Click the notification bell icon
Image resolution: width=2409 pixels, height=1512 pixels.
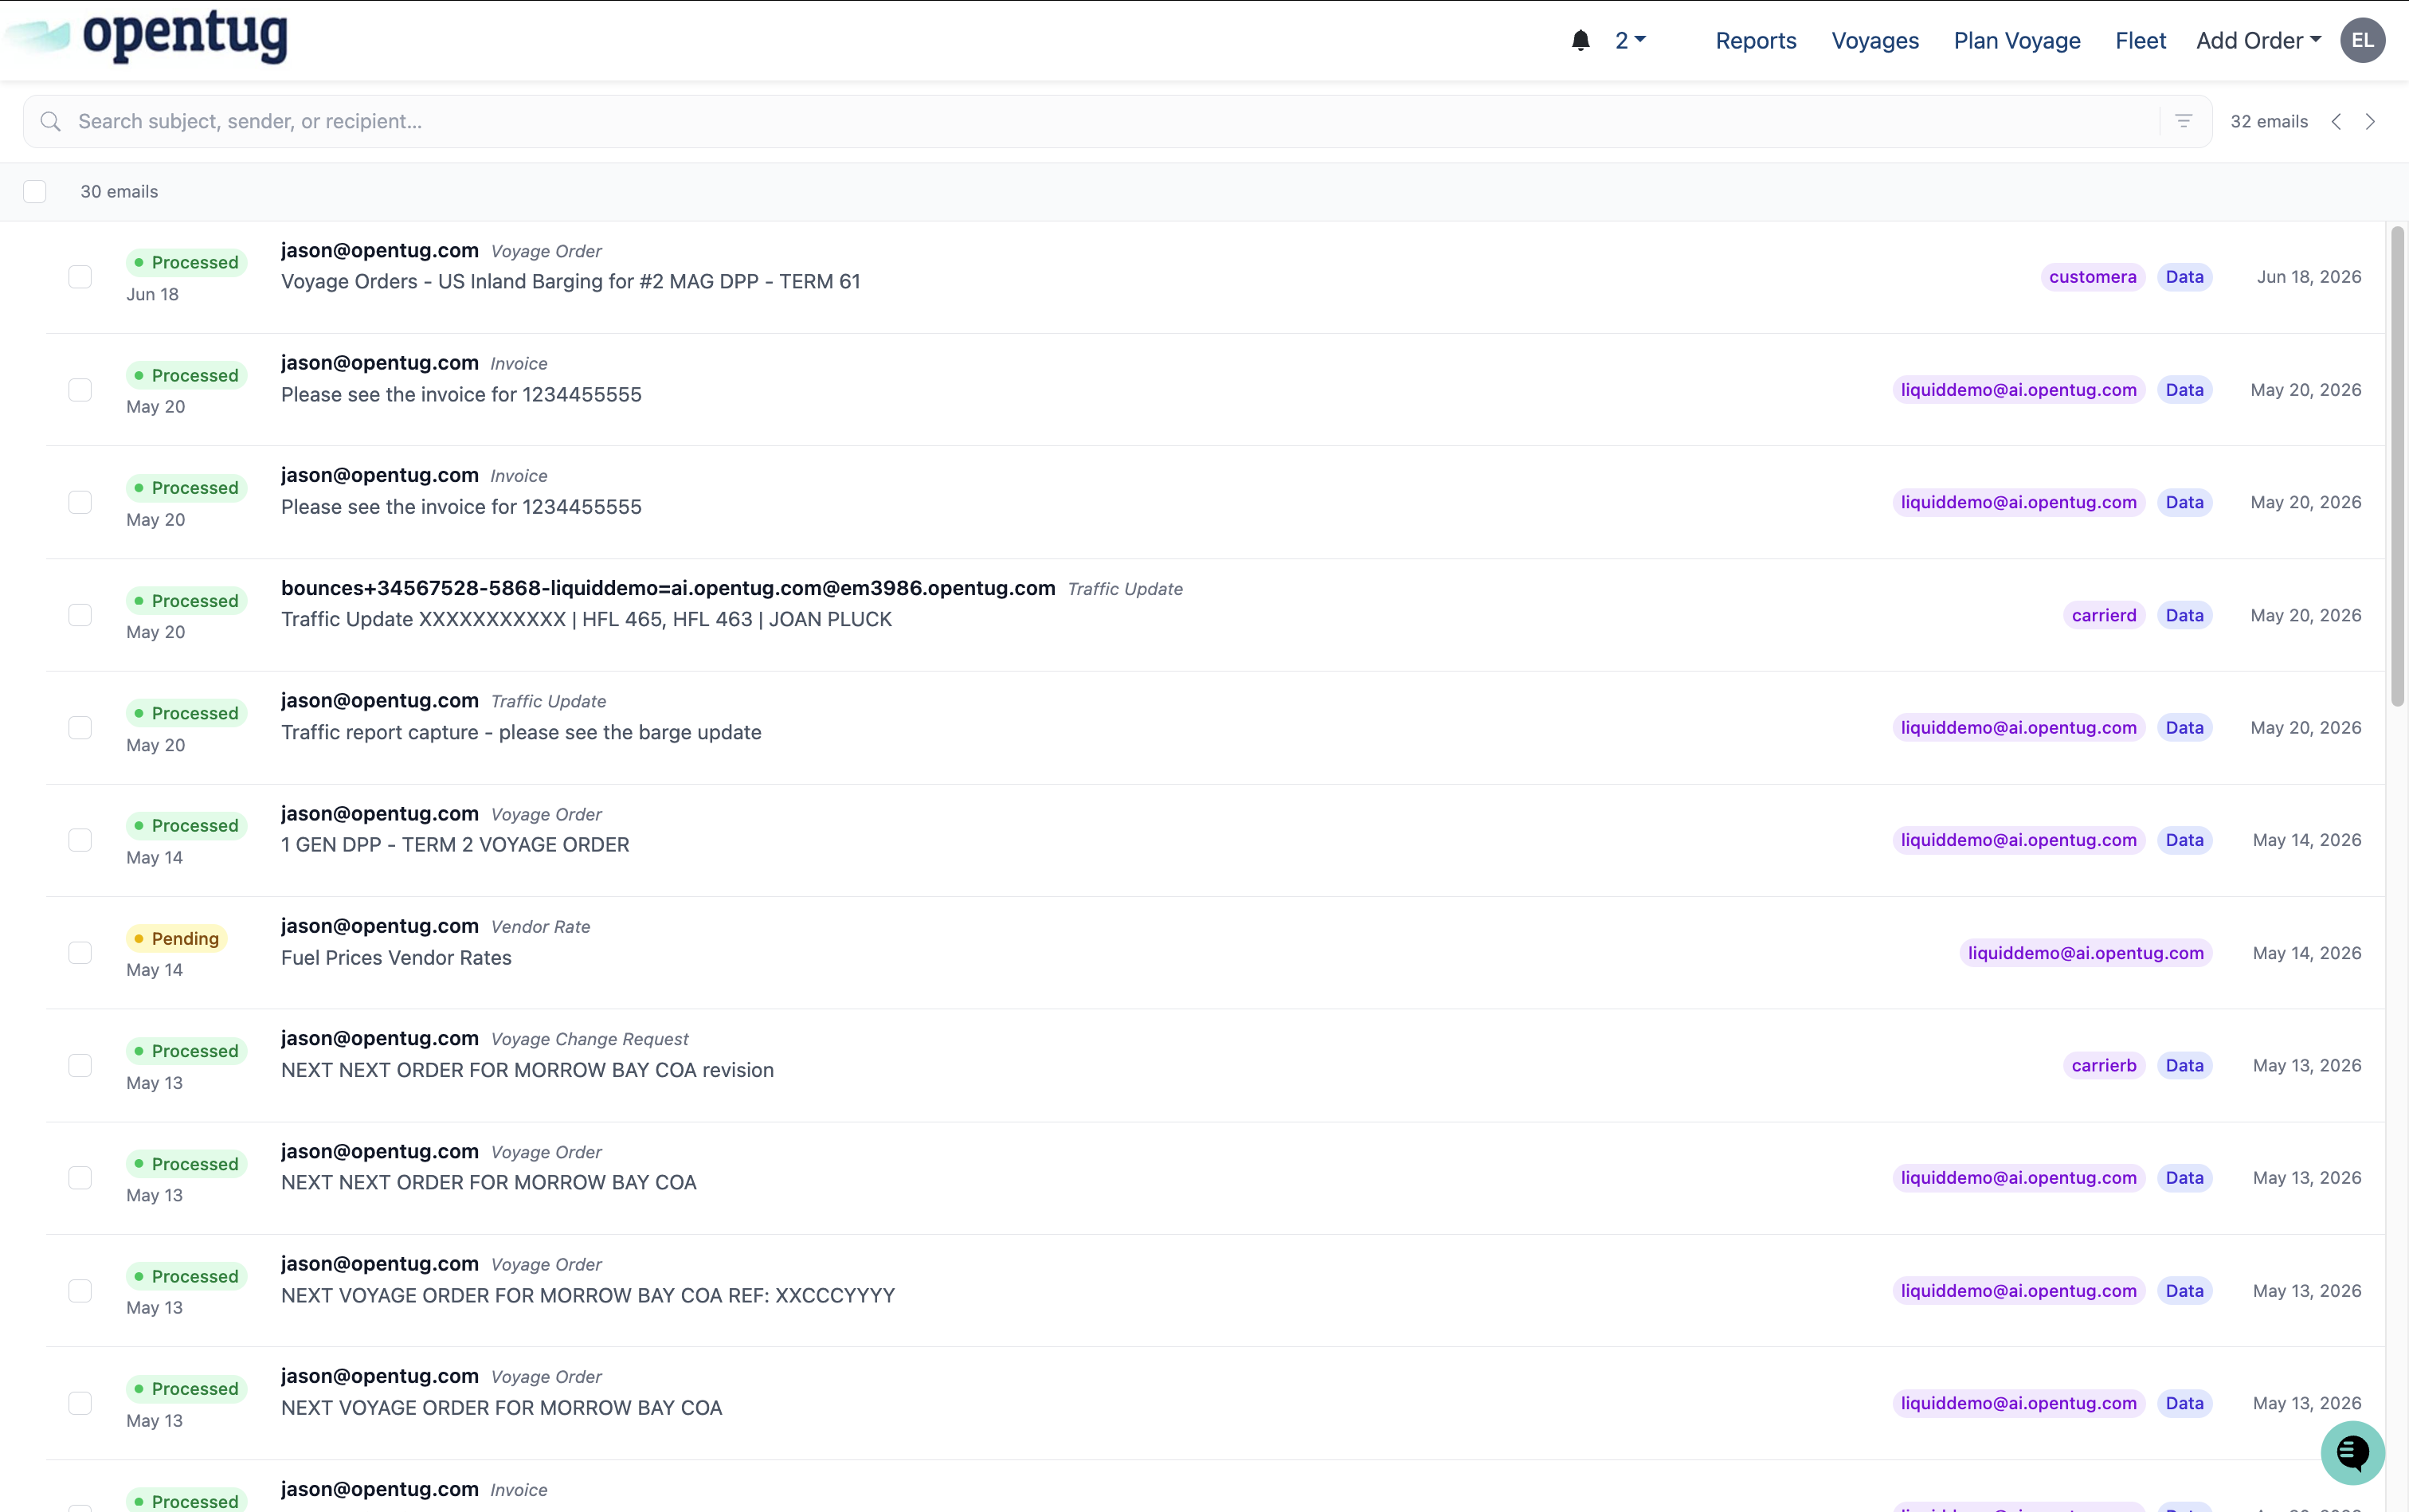(1580, 40)
